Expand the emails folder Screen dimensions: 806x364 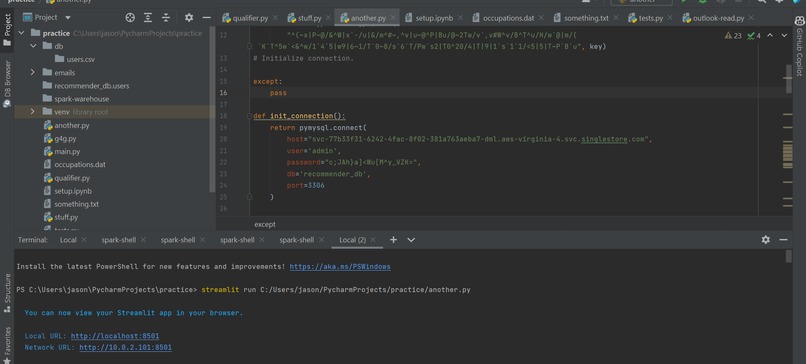coord(33,72)
